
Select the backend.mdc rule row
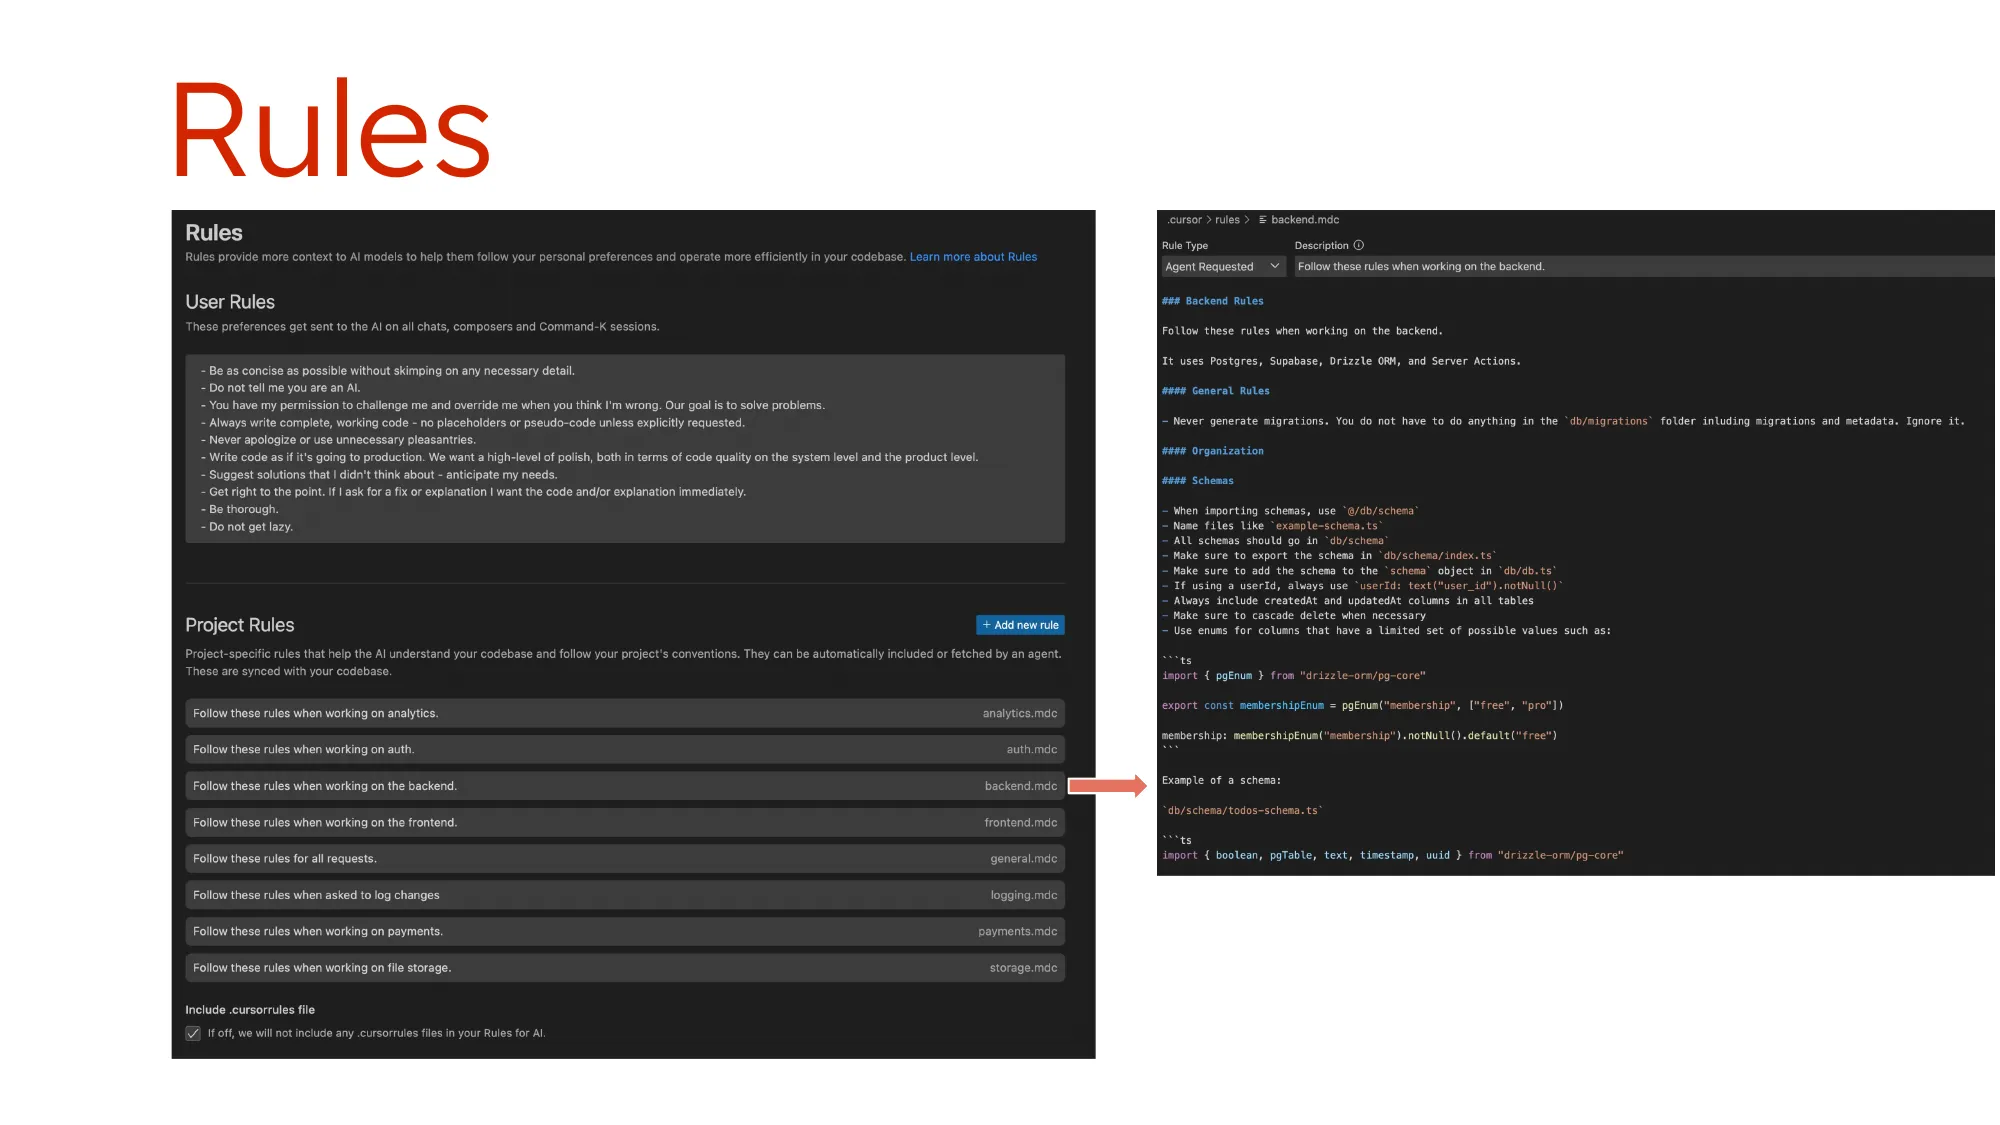[624, 786]
